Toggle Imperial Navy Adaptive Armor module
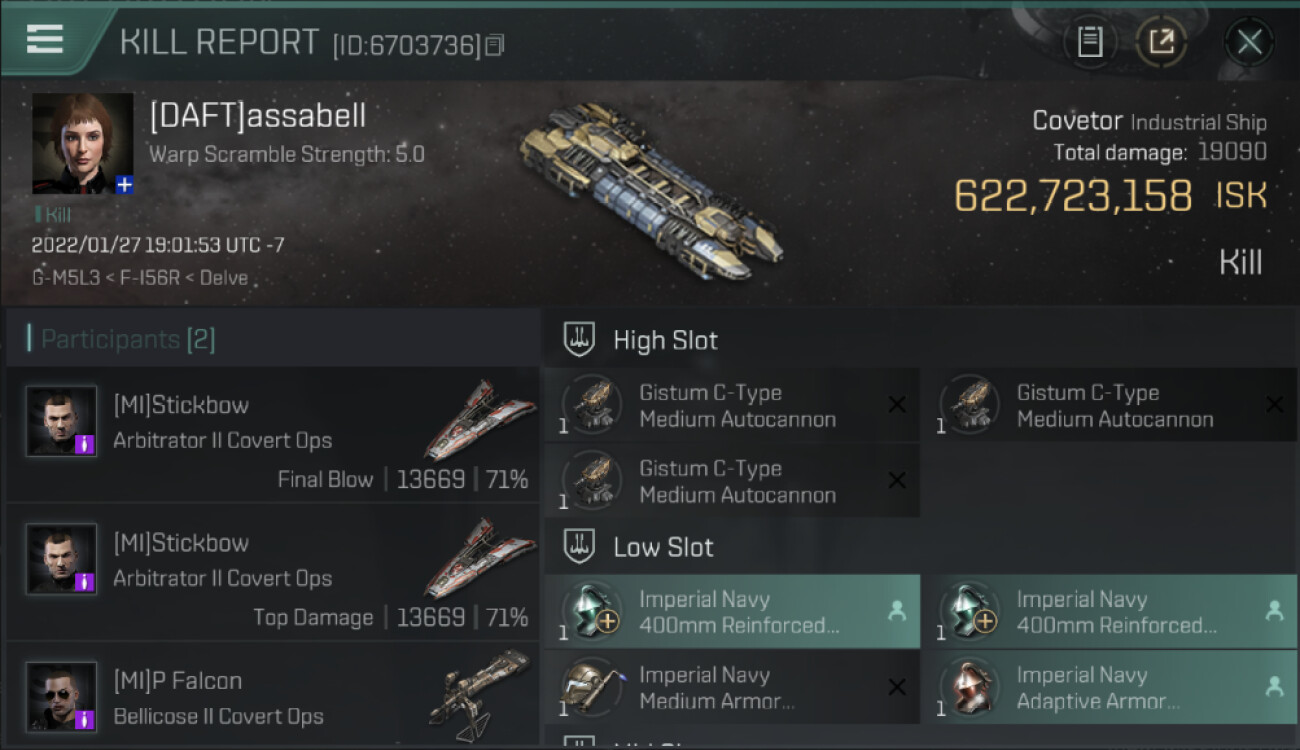1300x750 pixels. (x=1108, y=688)
